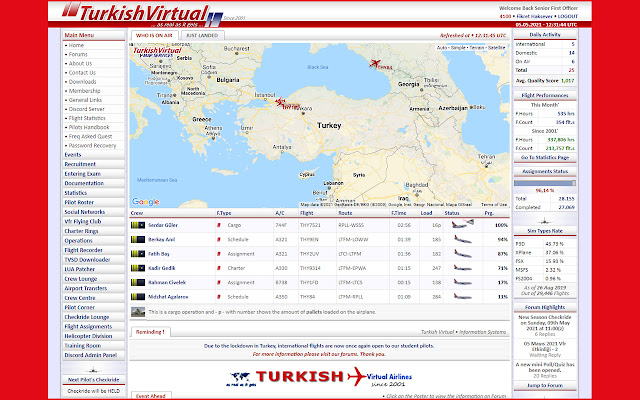
Task: Open the New Season Checkride forum highlight
Action: click(545, 323)
